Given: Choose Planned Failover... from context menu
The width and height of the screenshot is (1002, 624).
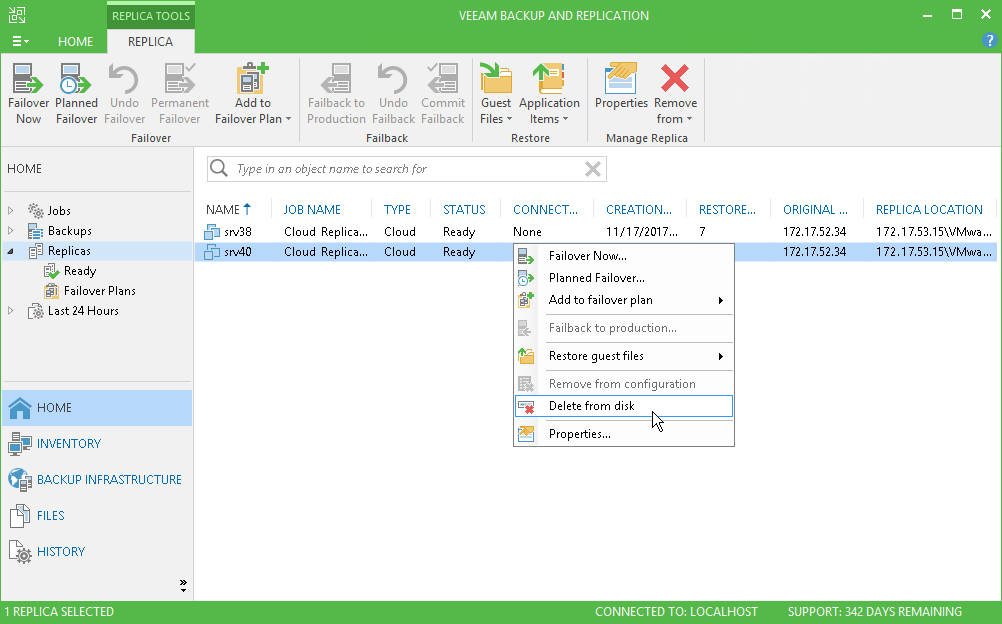Looking at the screenshot, I should click(624, 278).
